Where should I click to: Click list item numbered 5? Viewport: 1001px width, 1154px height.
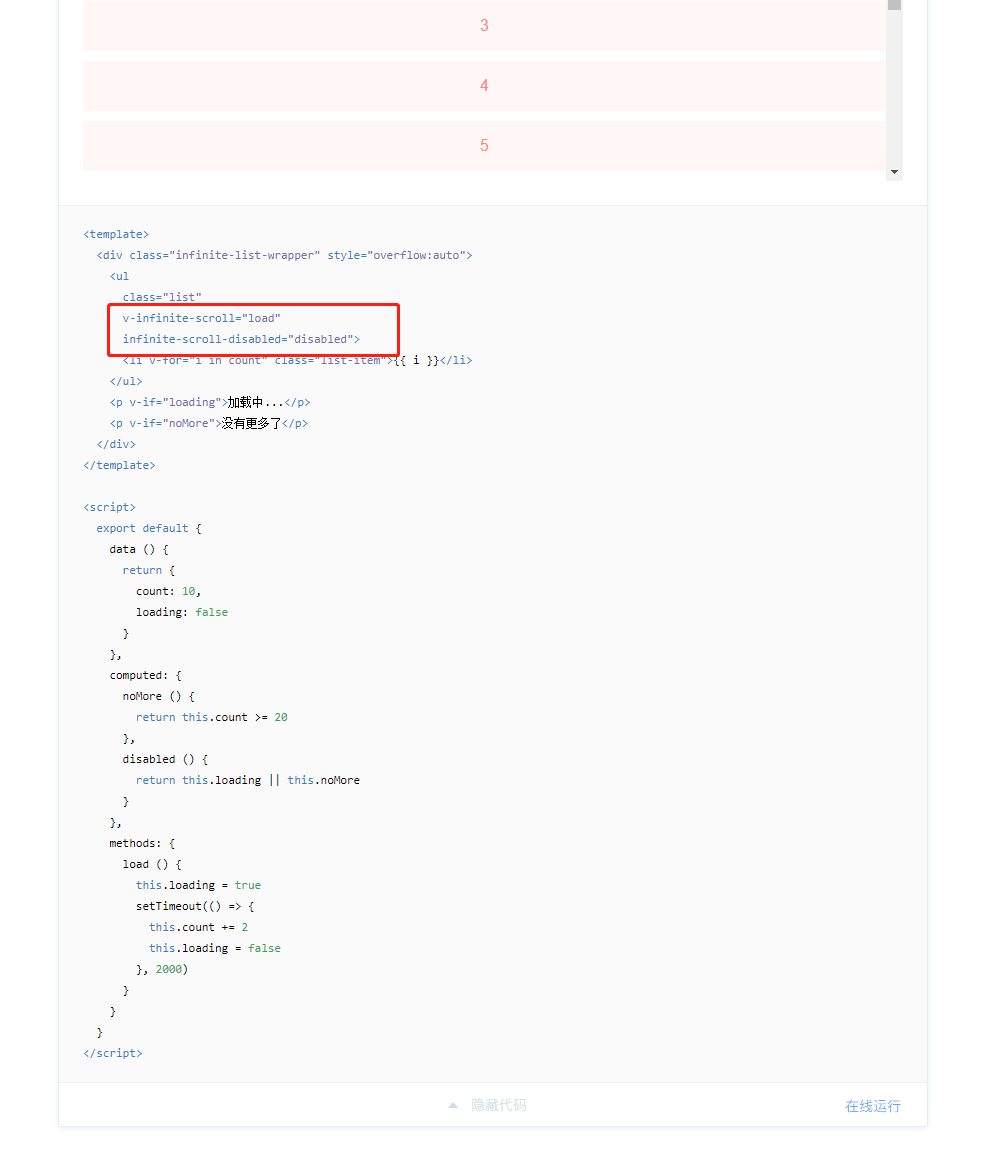pyautogui.click(x=484, y=146)
